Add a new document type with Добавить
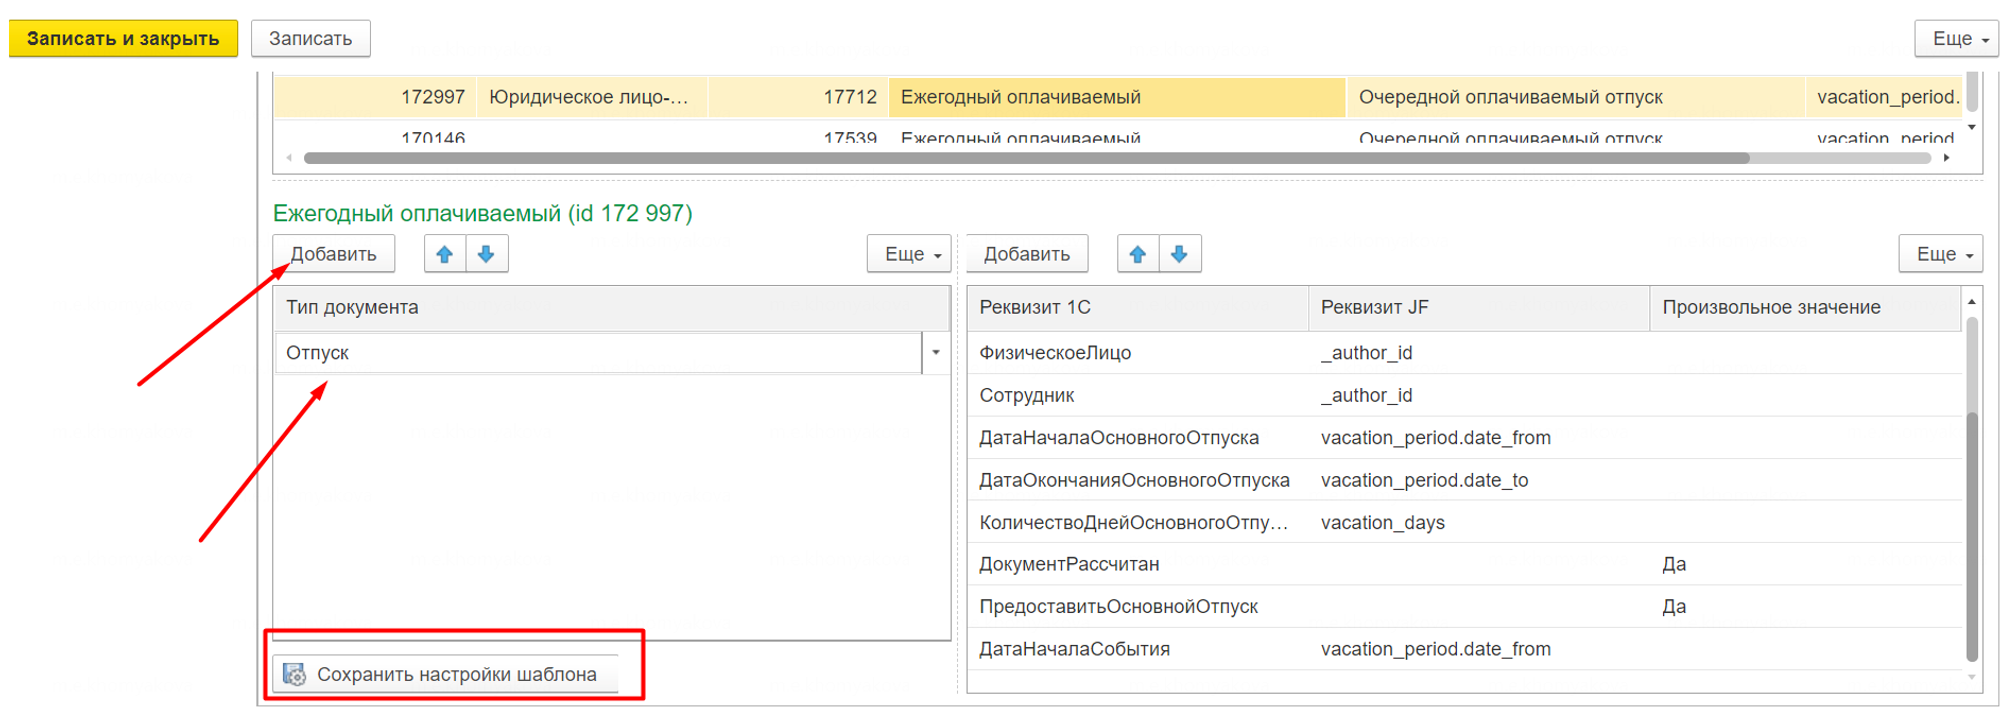 click(333, 254)
